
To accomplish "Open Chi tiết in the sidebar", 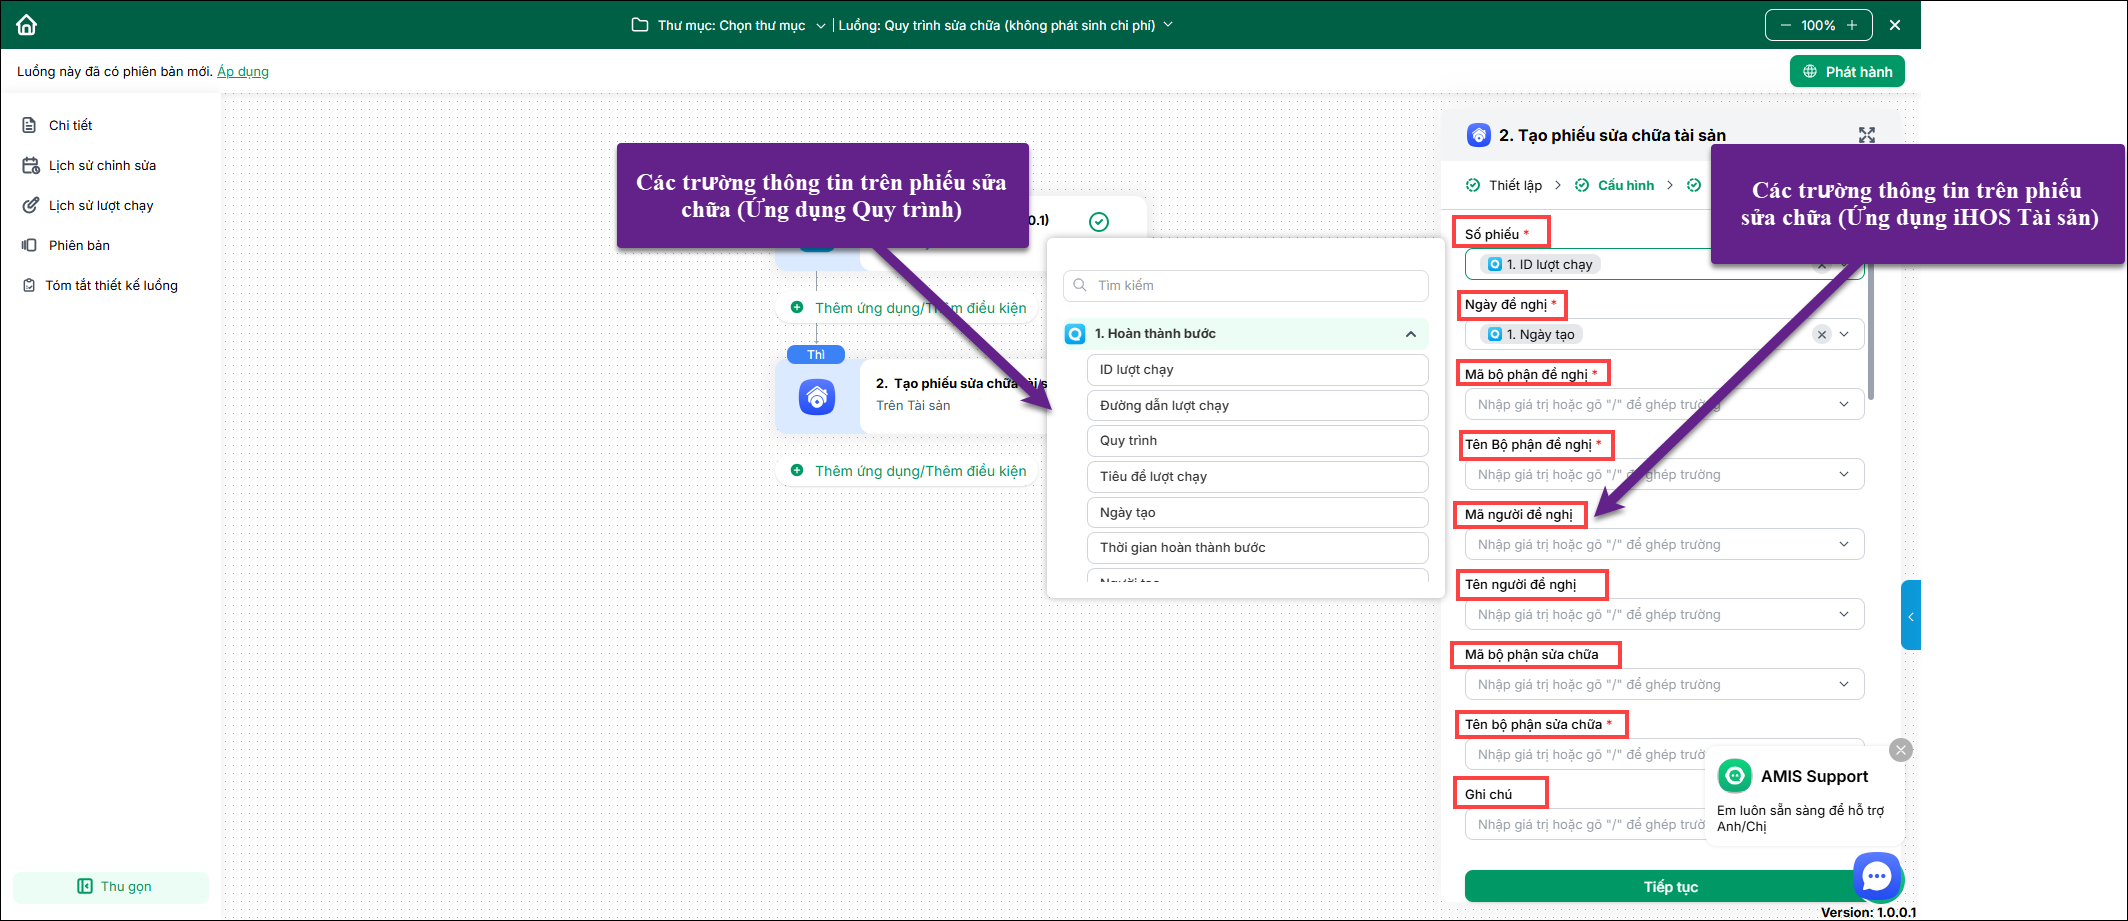I will (x=71, y=125).
